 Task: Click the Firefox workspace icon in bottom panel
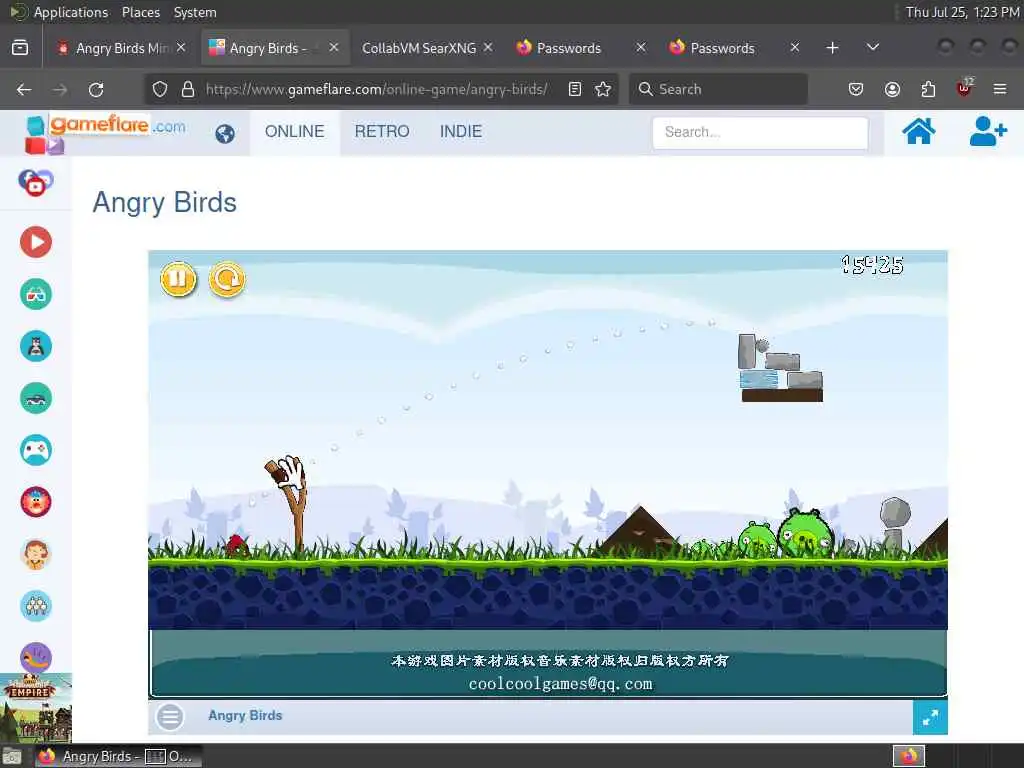click(x=908, y=756)
